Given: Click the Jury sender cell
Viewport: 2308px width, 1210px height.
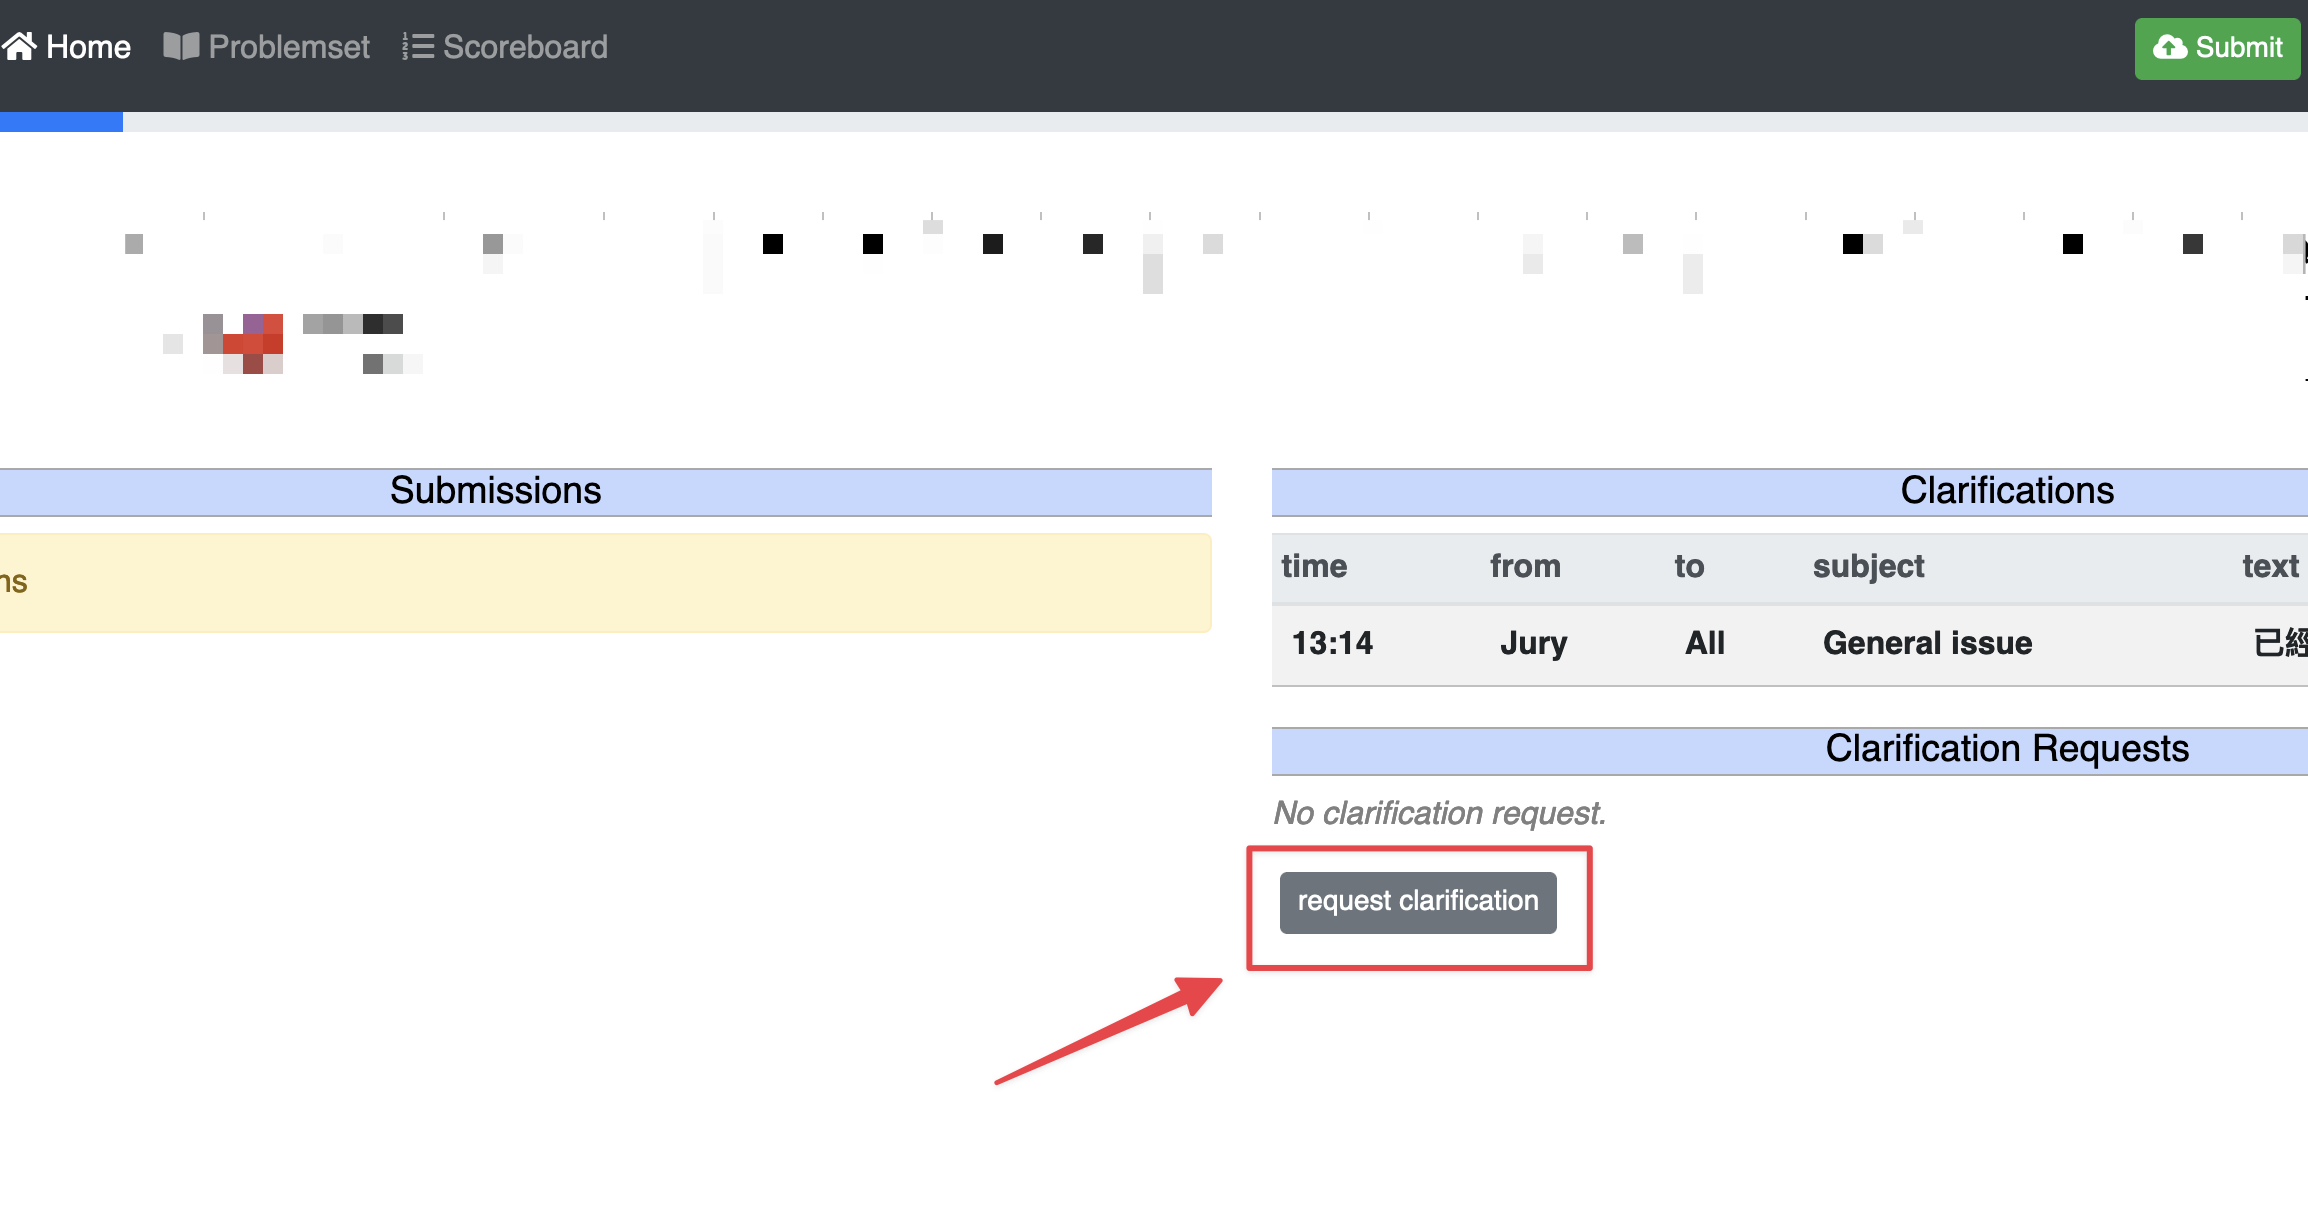Looking at the screenshot, I should pyautogui.click(x=1533, y=643).
